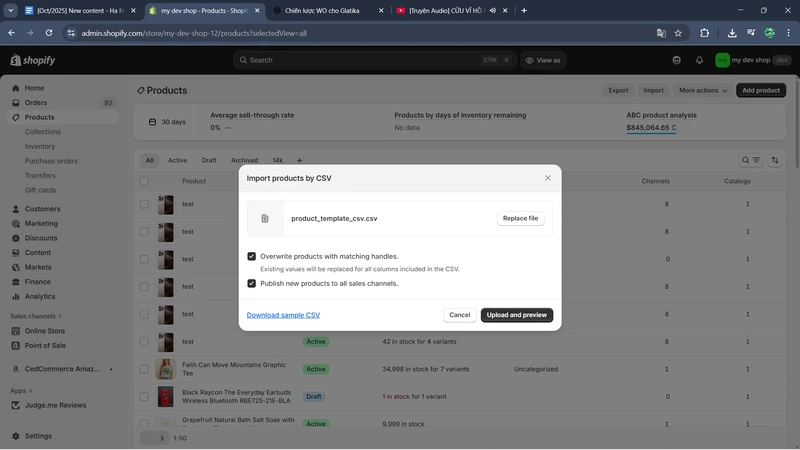The height and width of the screenshot is (450, 800).
Task: Switch to the Active products tab
Action: coord(178,160)
